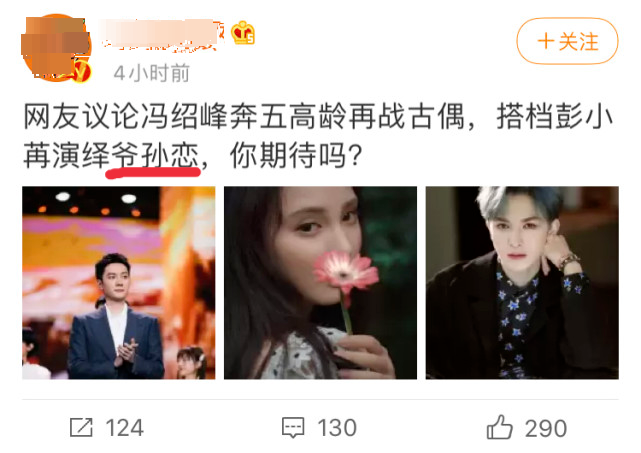Like the post with thumbs-up icon
Viewport: 641px width, 453px height.
(499, 427)
